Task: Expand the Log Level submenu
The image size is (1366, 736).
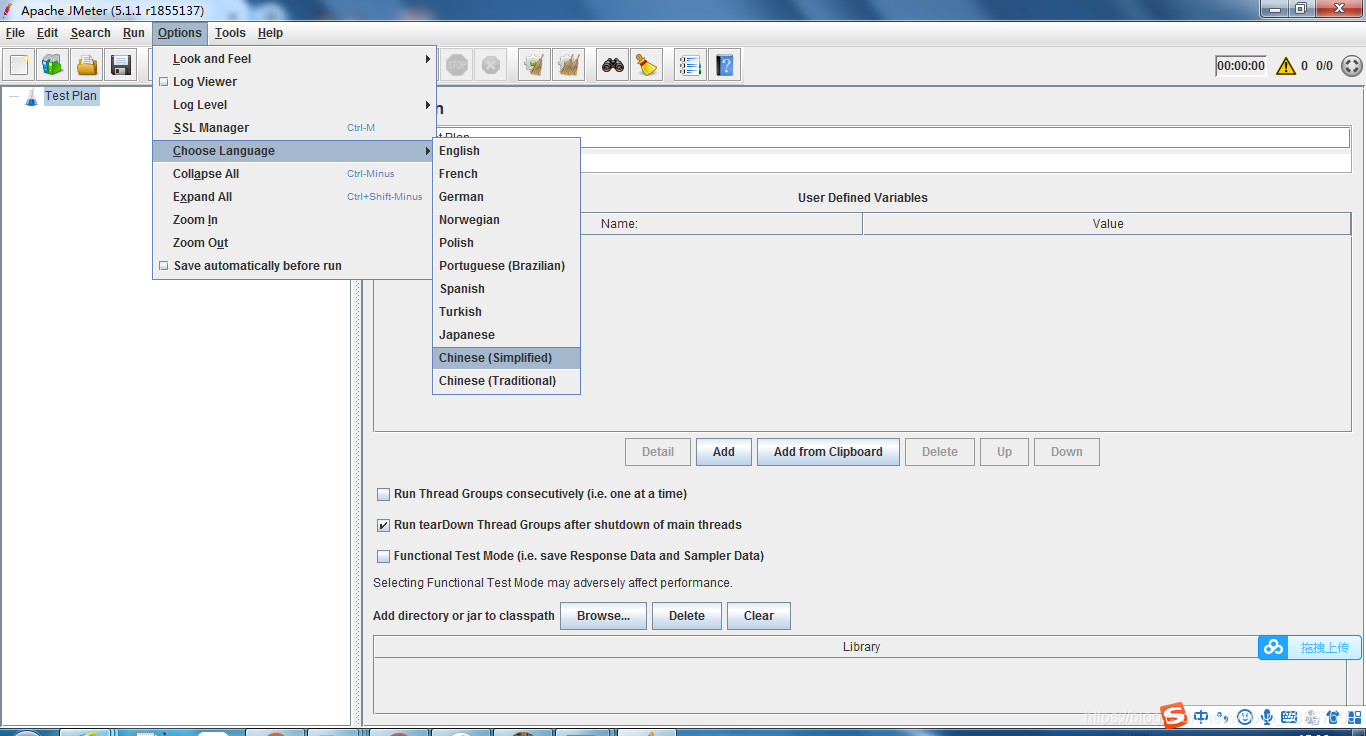Action: click(x=294, y=105)
